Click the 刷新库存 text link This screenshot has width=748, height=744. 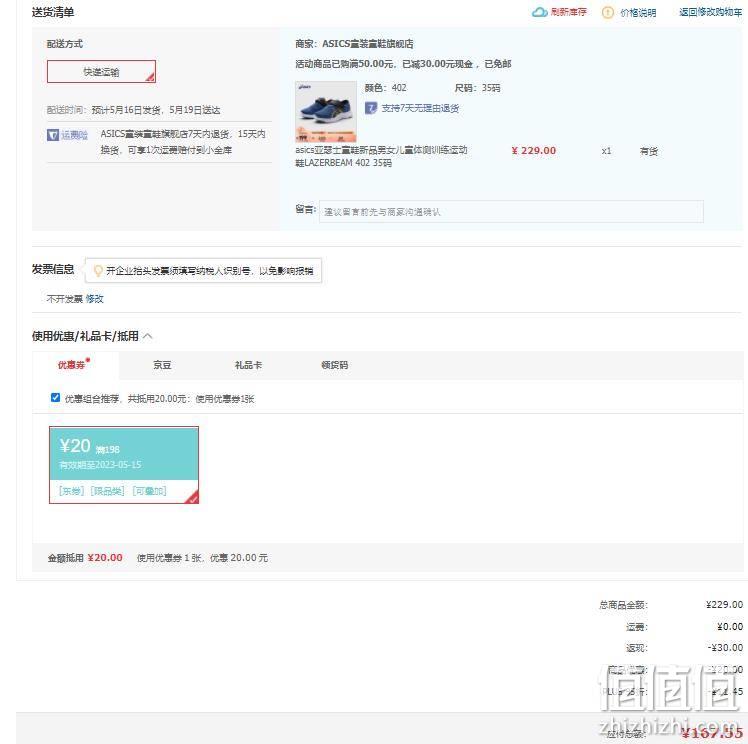coord(568,12)
